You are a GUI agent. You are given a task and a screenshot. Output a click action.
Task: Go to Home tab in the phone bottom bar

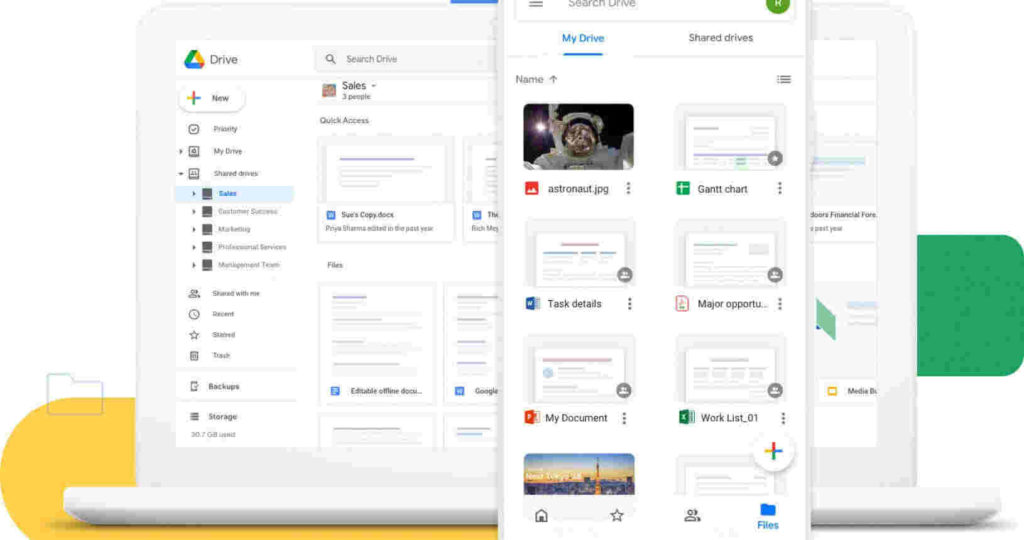pos(541,516)
